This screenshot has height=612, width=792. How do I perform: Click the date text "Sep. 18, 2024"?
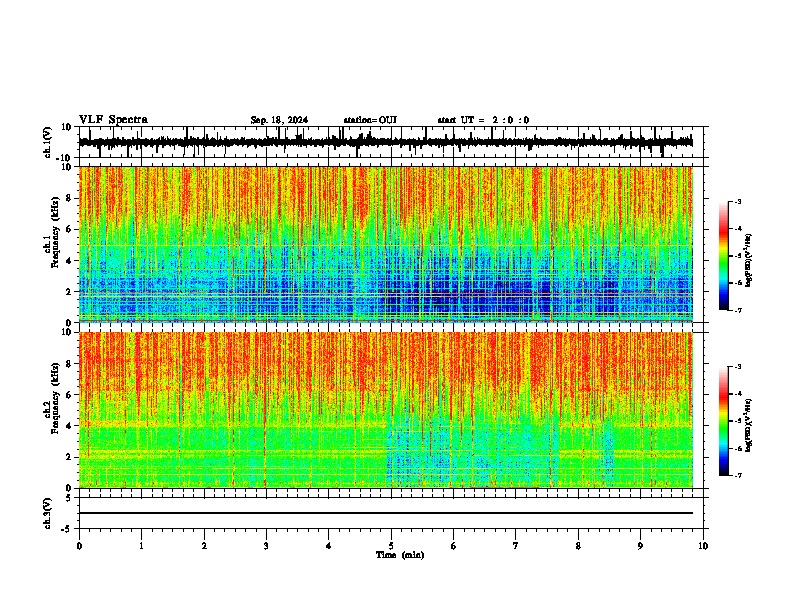pyautogui.click(x=279, y=120)
